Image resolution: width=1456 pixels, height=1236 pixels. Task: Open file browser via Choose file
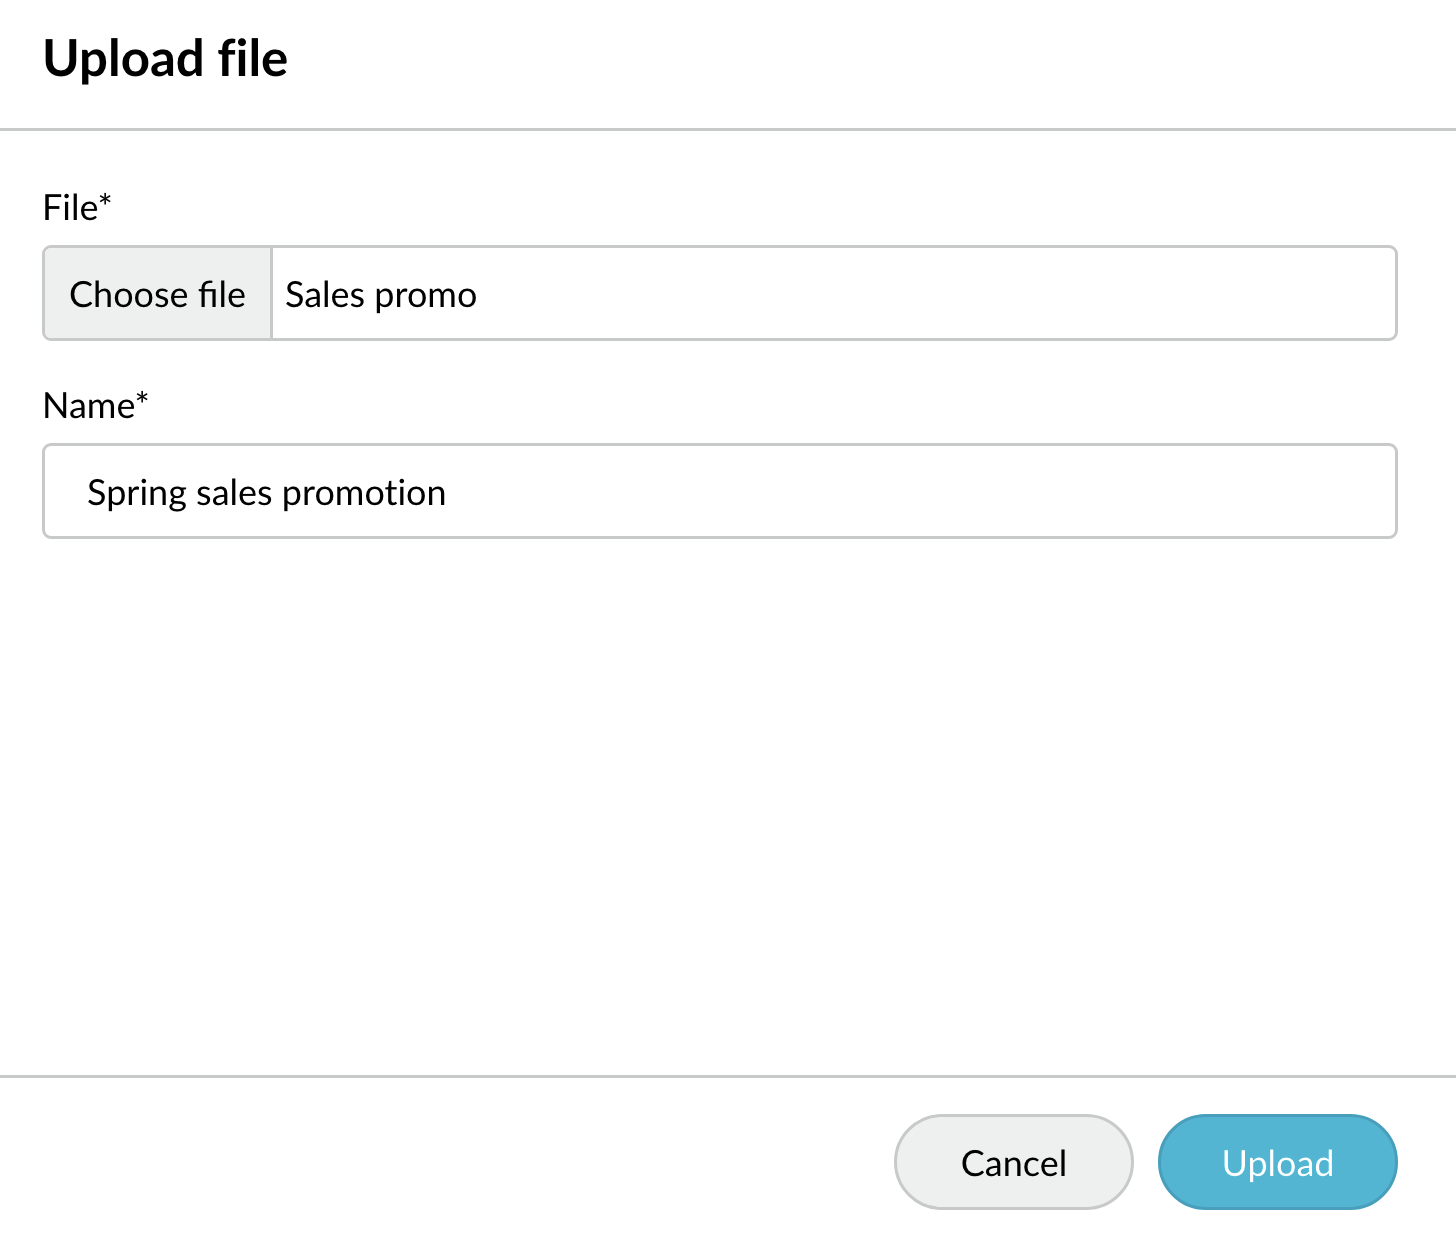158,294
